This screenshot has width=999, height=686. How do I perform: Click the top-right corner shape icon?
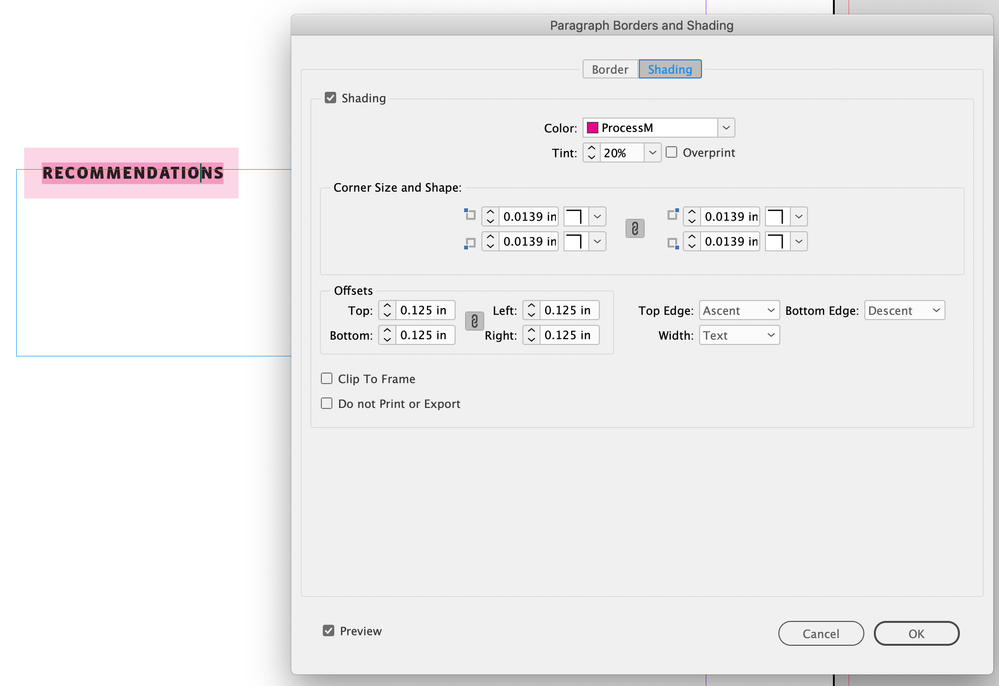776,217
